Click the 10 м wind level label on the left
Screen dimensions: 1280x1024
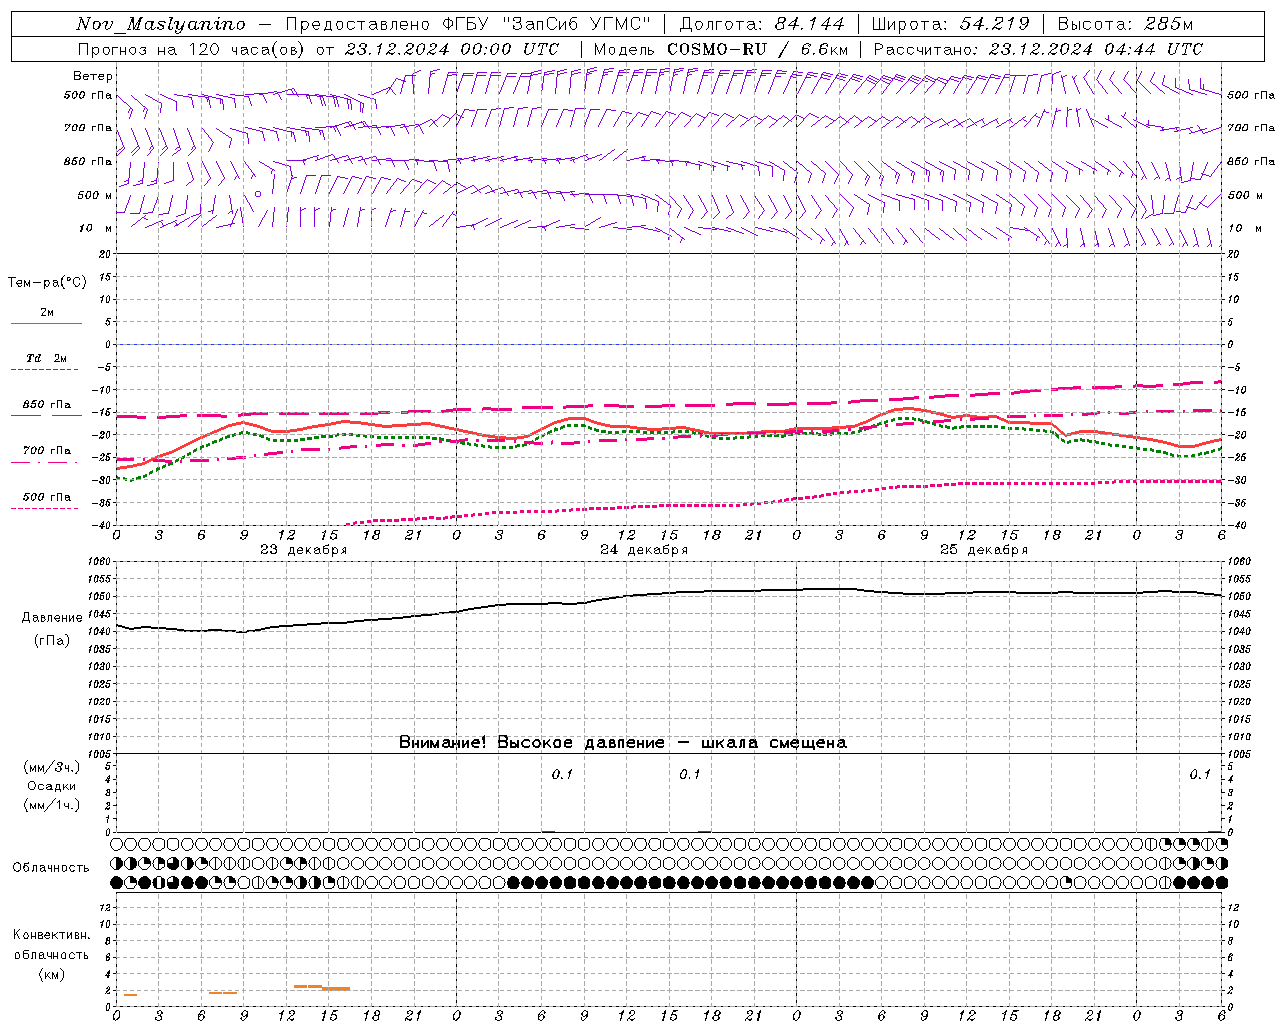[x=97, y=228]
